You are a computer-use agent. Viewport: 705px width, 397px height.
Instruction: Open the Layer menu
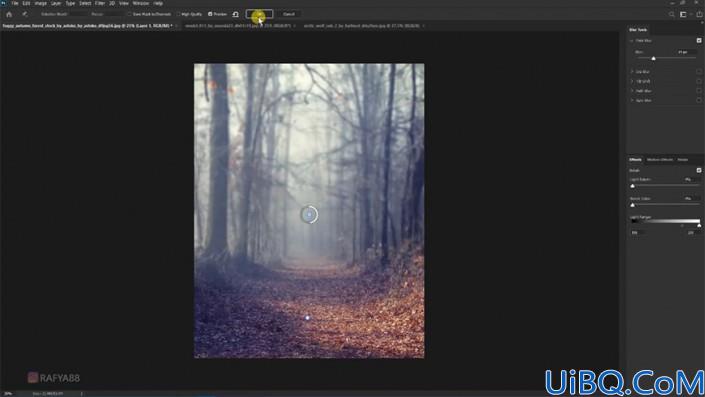click(56, 3)
